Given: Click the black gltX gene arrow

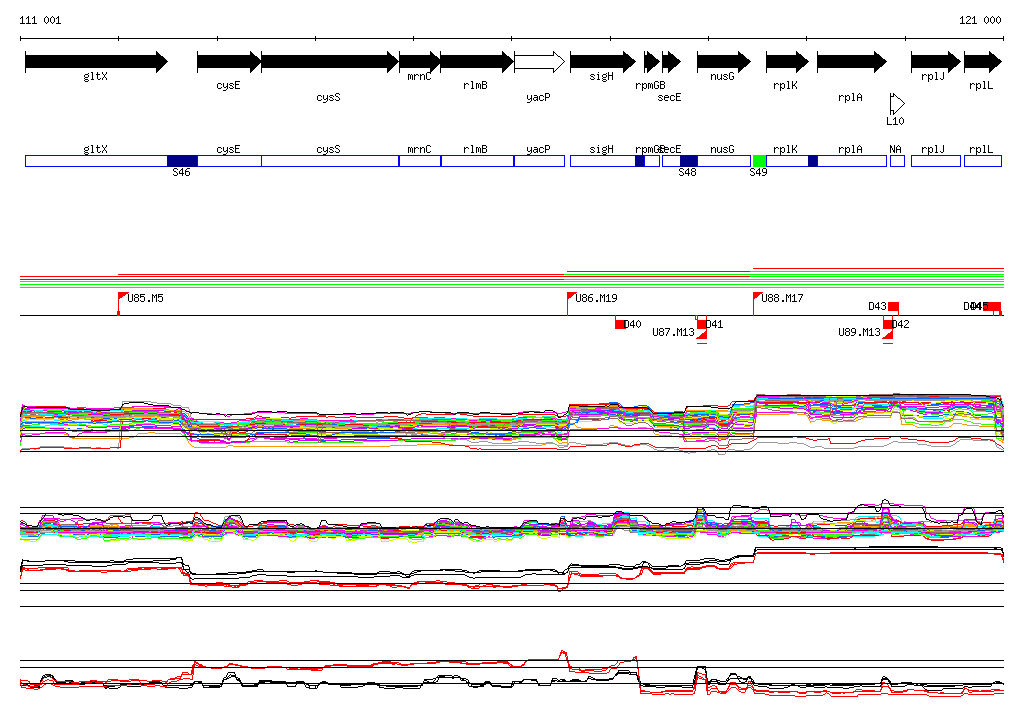Looking at the screenshot, I should pos(96,62).
